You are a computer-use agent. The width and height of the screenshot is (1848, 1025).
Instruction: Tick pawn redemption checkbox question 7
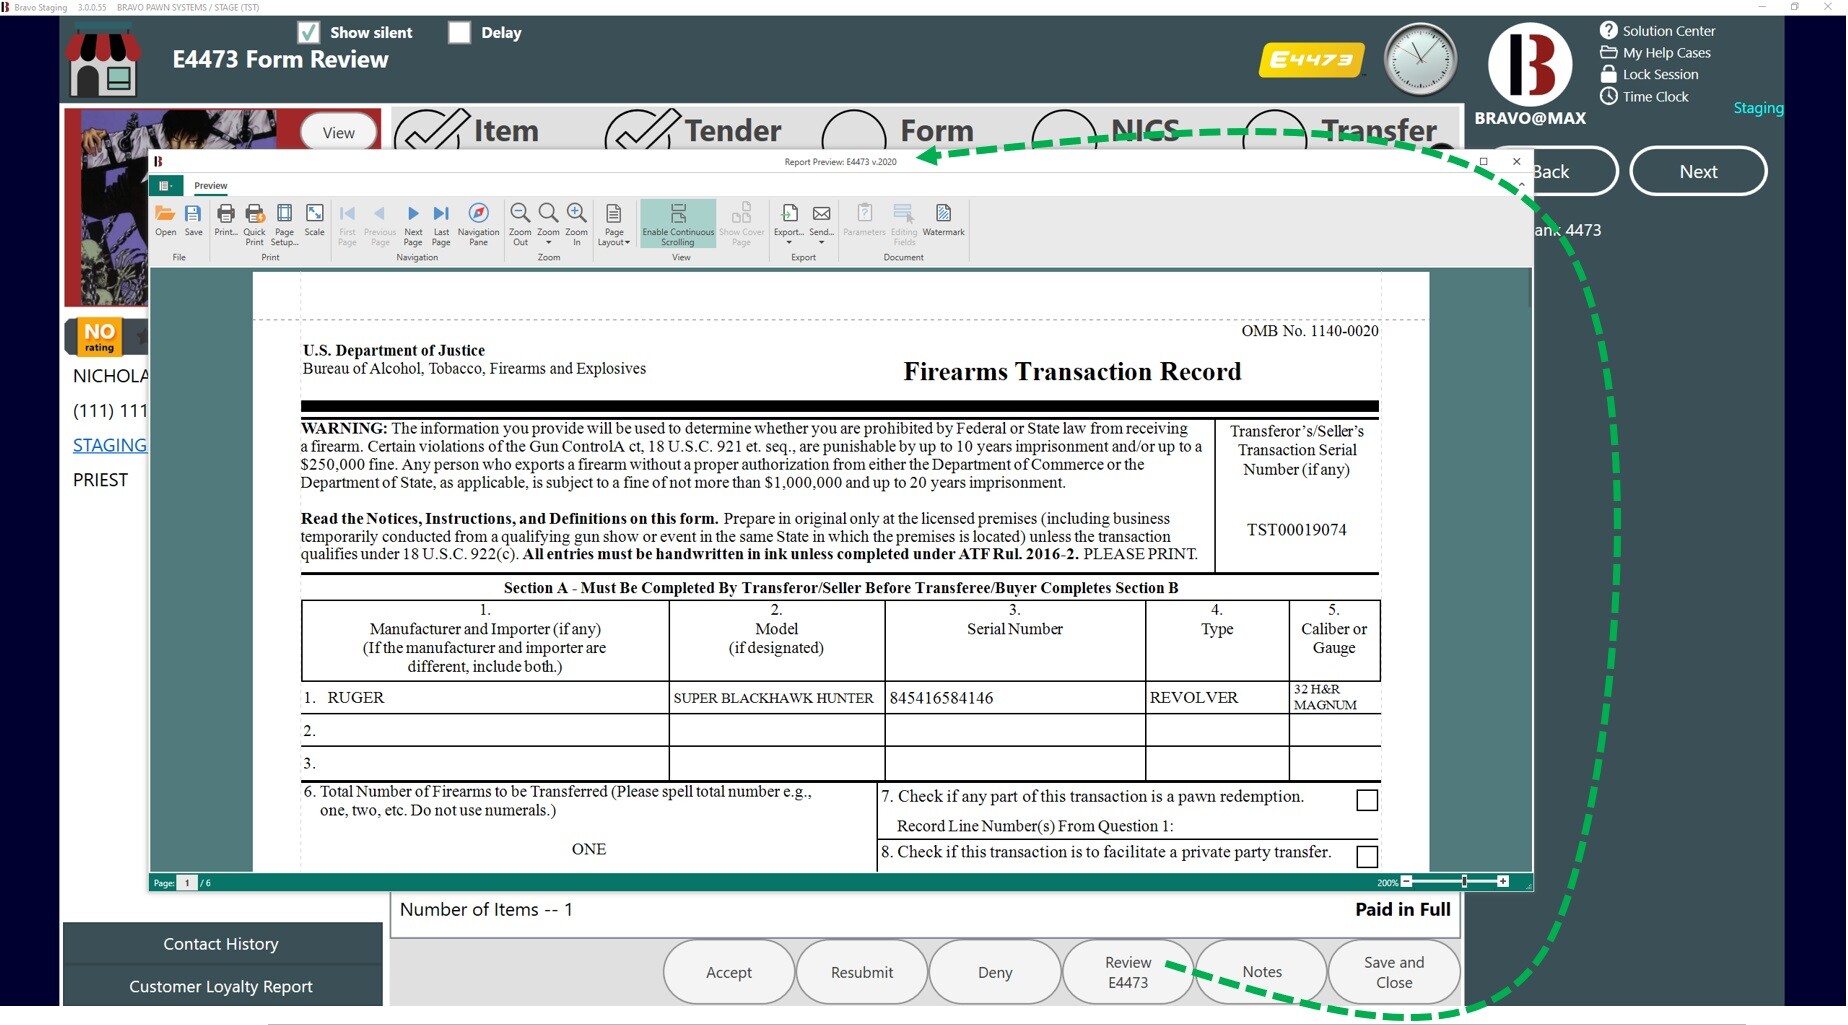(x=1366, y=800)
